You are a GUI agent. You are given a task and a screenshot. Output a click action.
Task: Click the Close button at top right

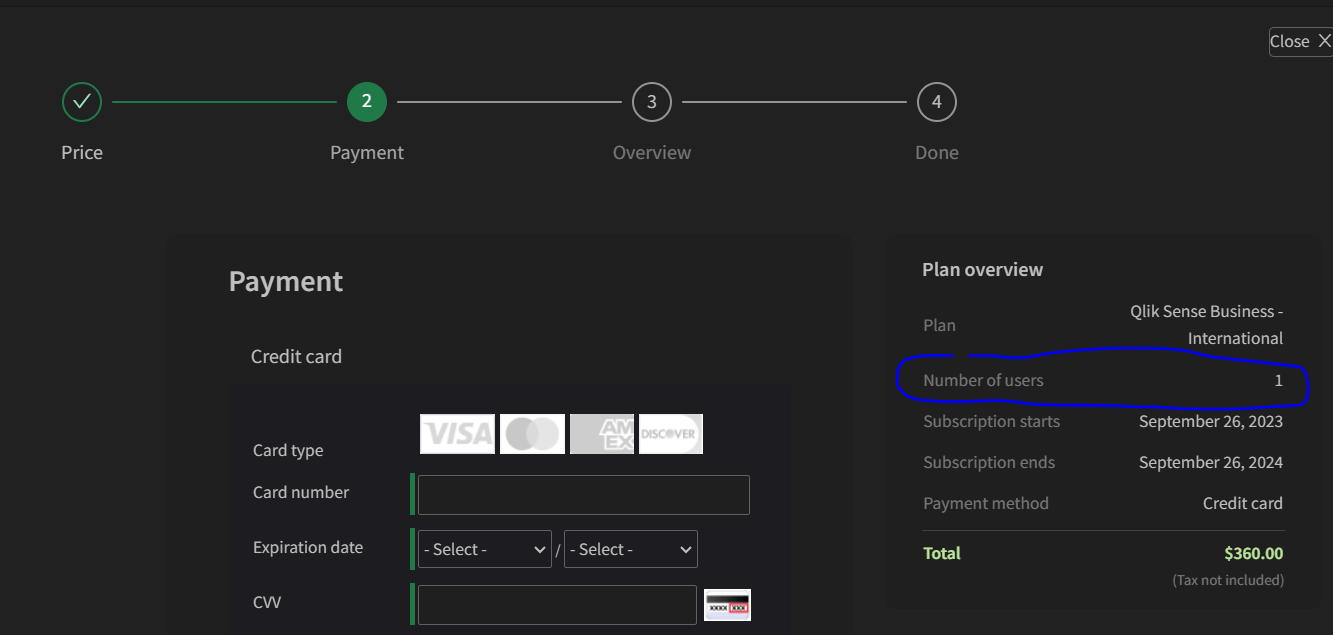tap(1297, 41)
